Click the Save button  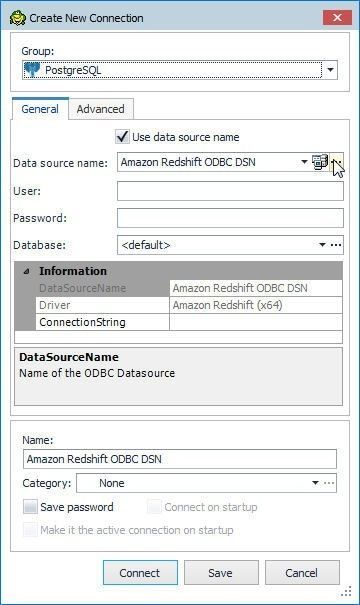click(x=221, y=573)
